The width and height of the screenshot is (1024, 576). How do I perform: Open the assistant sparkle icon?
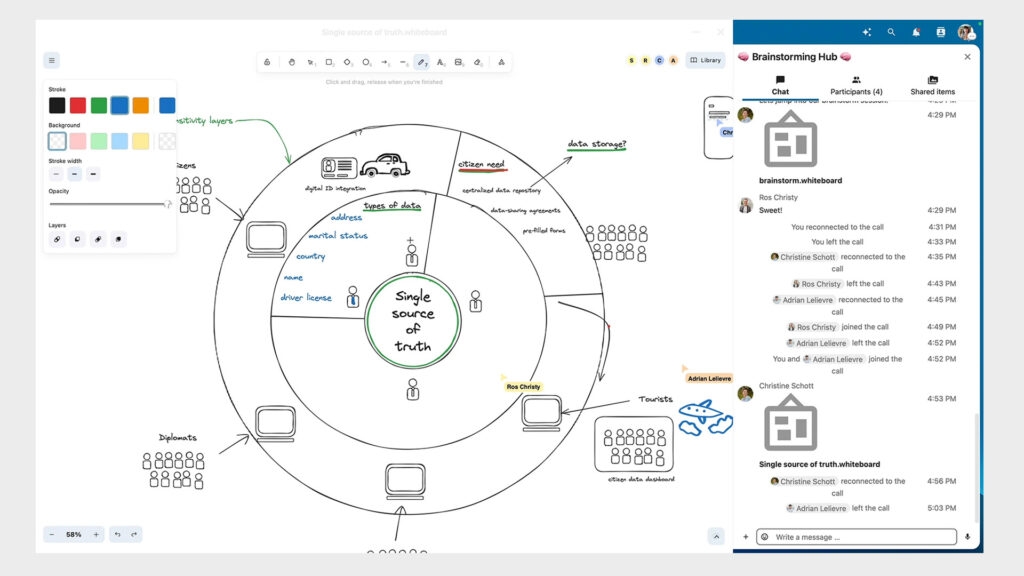867,32
